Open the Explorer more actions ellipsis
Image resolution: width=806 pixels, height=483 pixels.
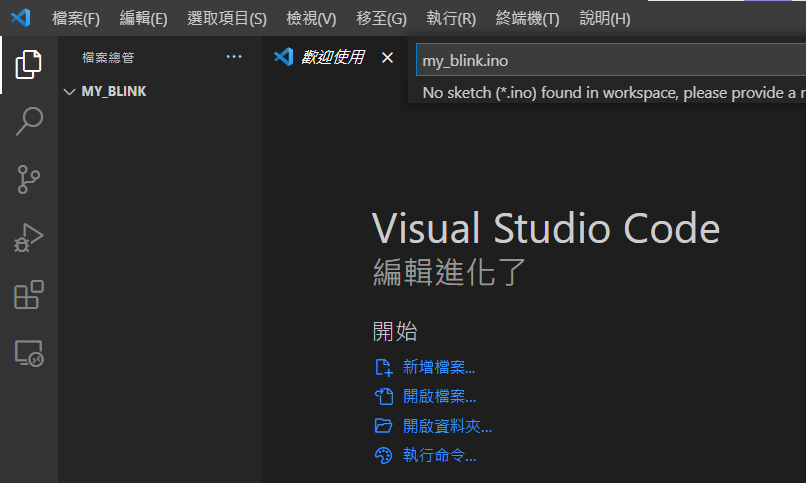click(x=234, y=57)
